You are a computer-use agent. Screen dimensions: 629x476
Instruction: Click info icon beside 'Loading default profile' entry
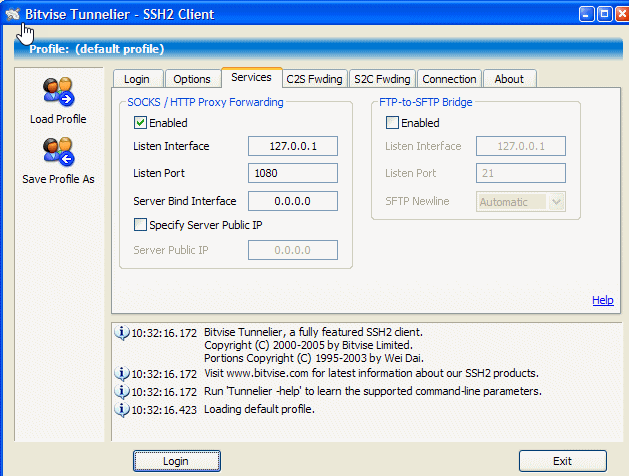(122, 409)
